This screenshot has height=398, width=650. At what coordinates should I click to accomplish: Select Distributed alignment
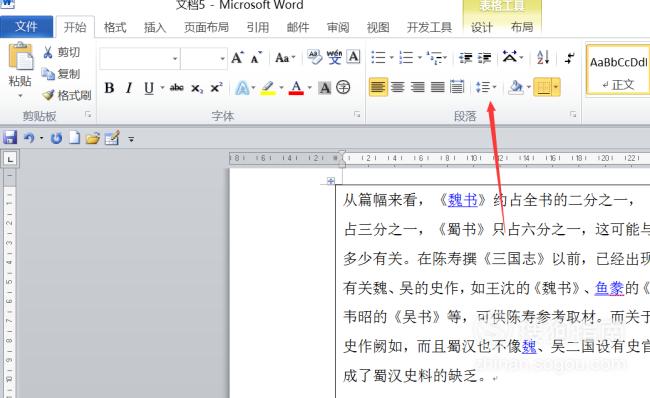click(x=457, y=87)
